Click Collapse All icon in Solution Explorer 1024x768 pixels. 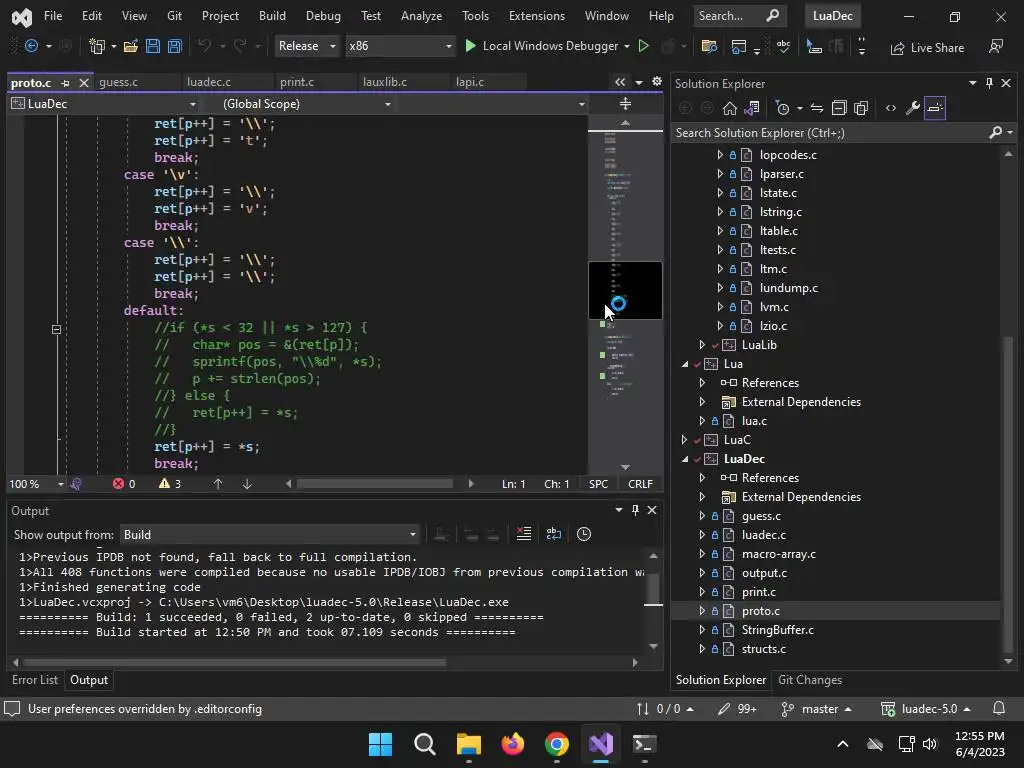[x=839, y=108]
